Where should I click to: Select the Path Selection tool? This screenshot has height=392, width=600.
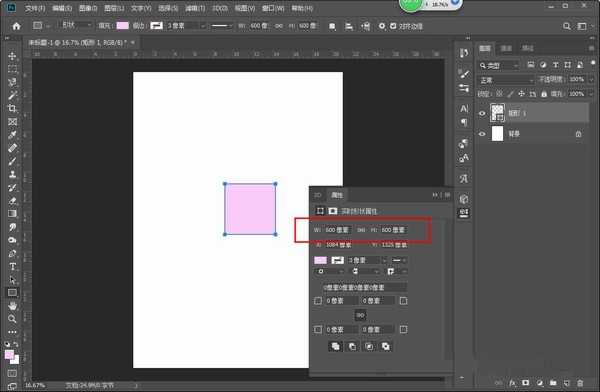coord(12,279)
